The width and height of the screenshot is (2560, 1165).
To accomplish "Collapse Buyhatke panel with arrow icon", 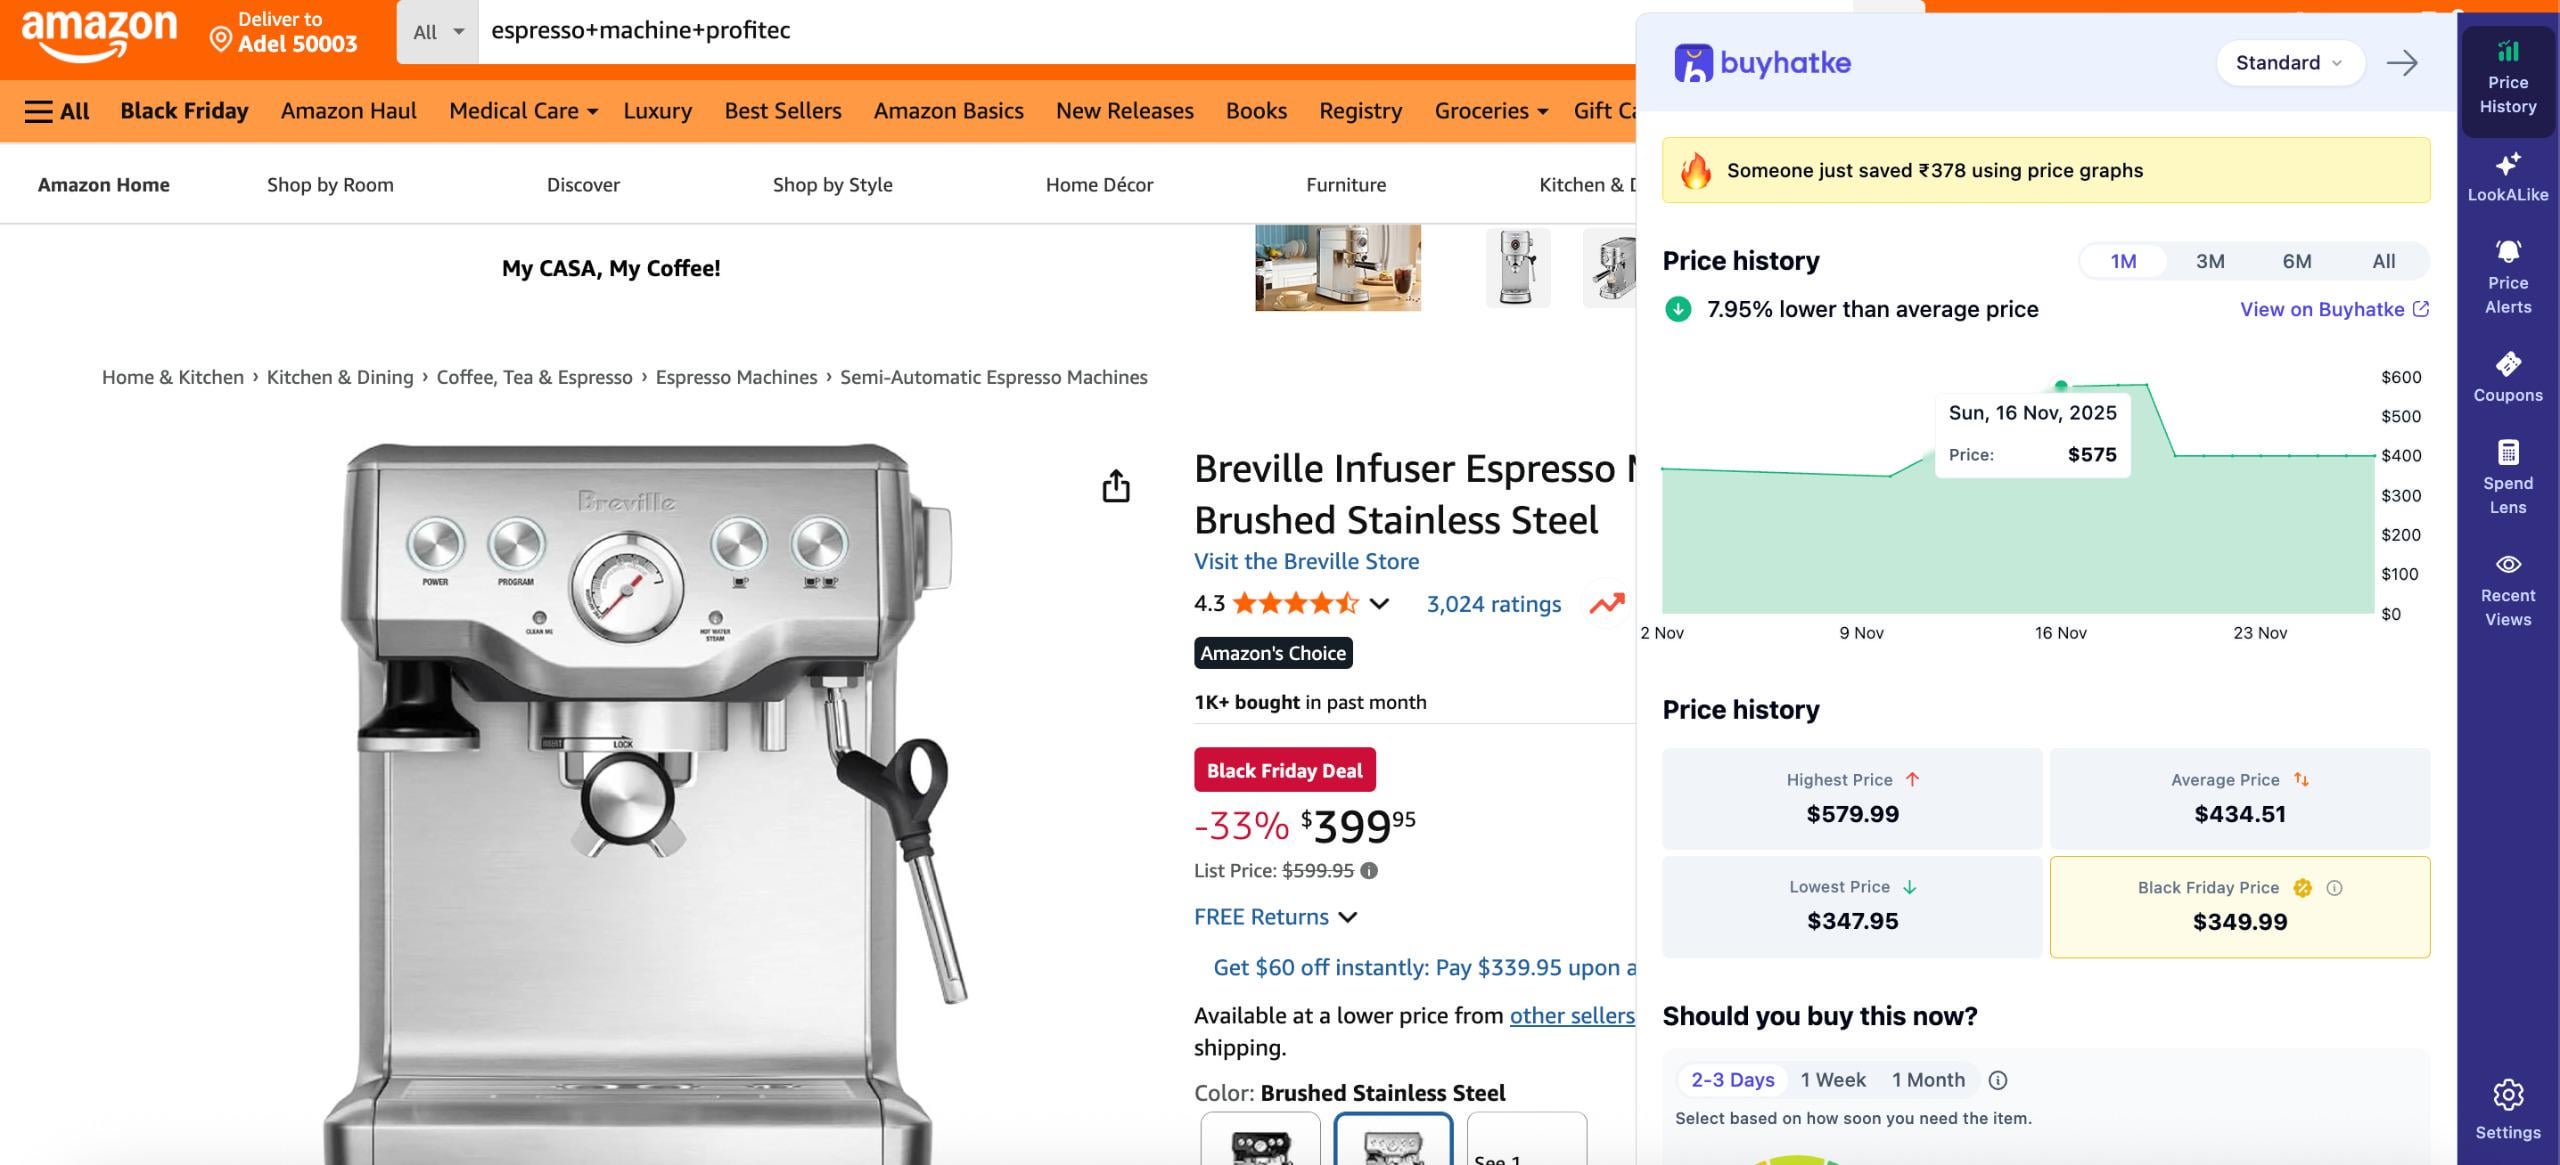I will (2402, 63).
